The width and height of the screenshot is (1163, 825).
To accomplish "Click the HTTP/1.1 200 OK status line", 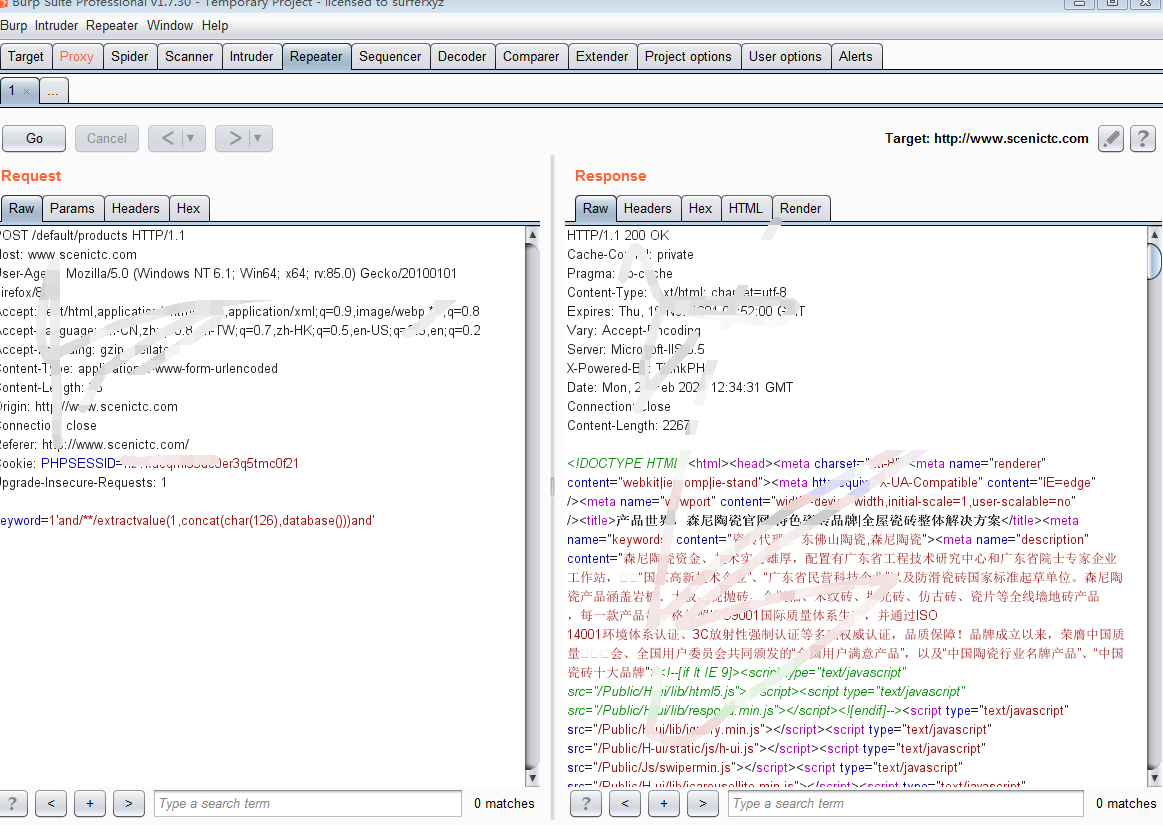I will (618, 235).
